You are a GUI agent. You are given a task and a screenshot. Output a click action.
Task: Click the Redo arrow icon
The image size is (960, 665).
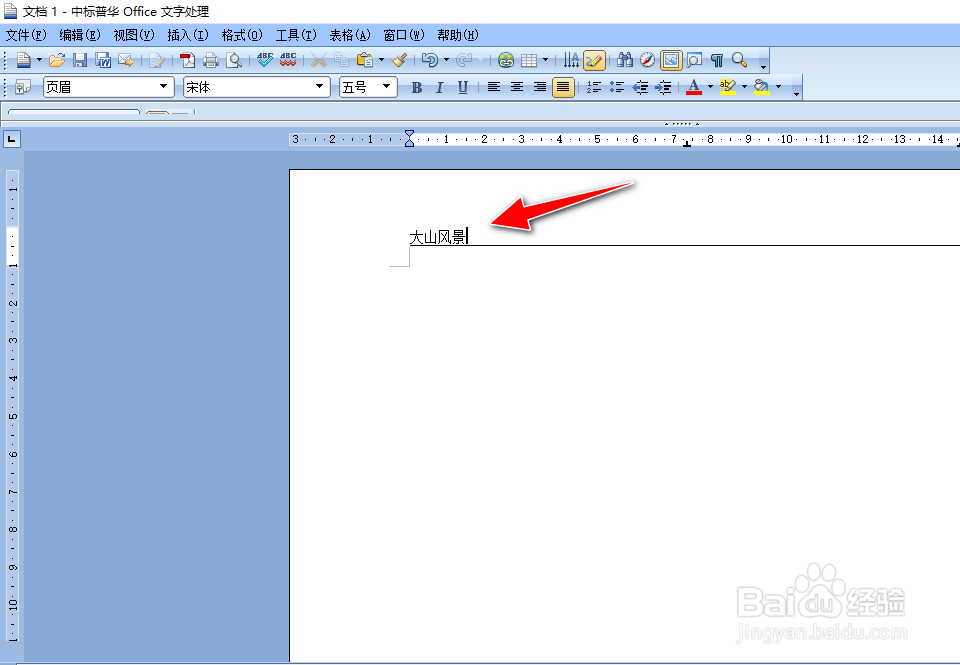pyautogui.click(x=465, y=60)
